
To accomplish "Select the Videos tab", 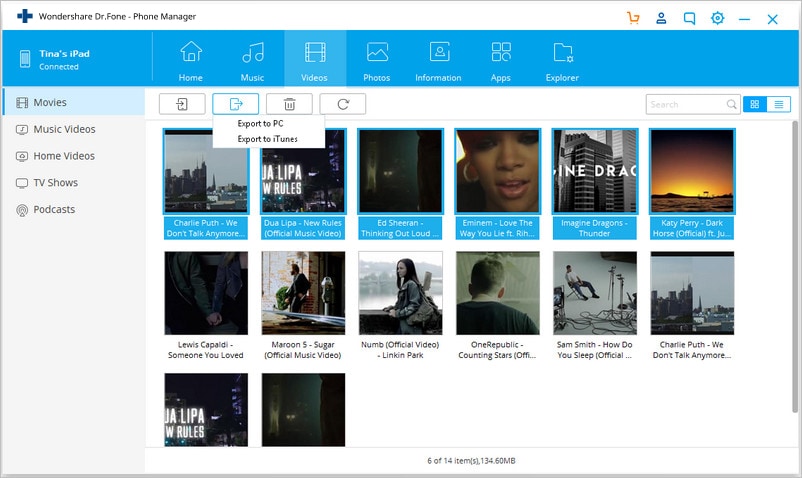I will tap(315, 58).
